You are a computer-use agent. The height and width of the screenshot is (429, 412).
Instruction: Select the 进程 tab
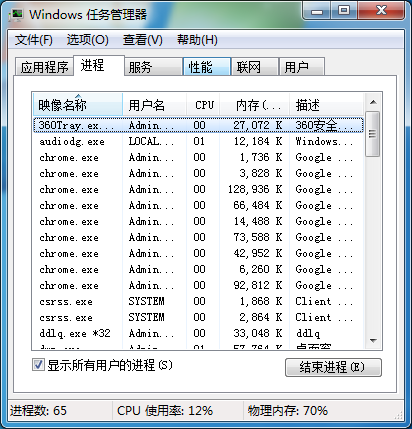(x=99, y=65)
